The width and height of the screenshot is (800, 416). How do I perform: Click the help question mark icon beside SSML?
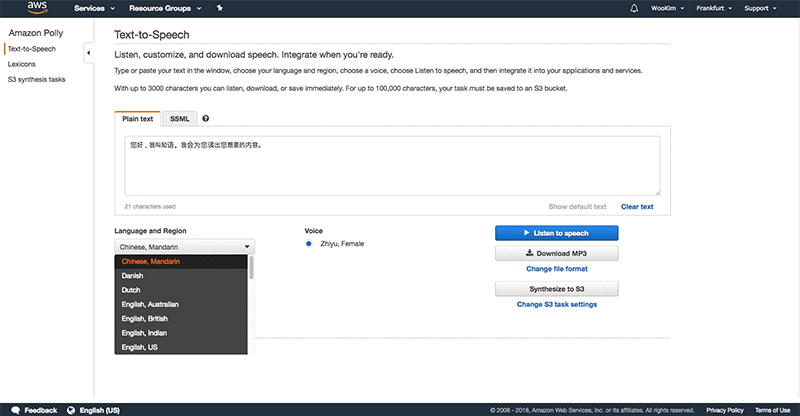[205, 119]
